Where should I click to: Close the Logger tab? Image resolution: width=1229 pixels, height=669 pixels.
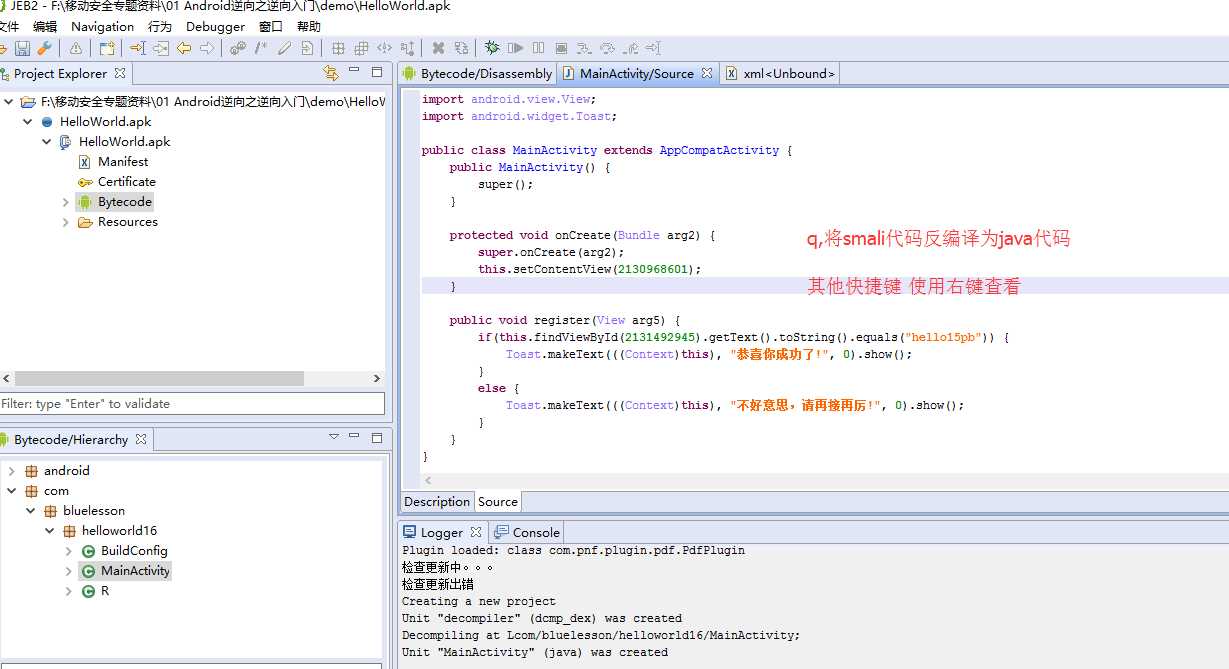click(476, 532)
